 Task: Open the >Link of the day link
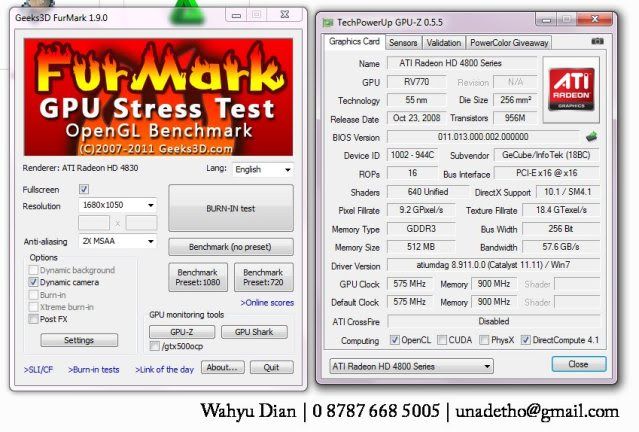click(x=164, y=370)
